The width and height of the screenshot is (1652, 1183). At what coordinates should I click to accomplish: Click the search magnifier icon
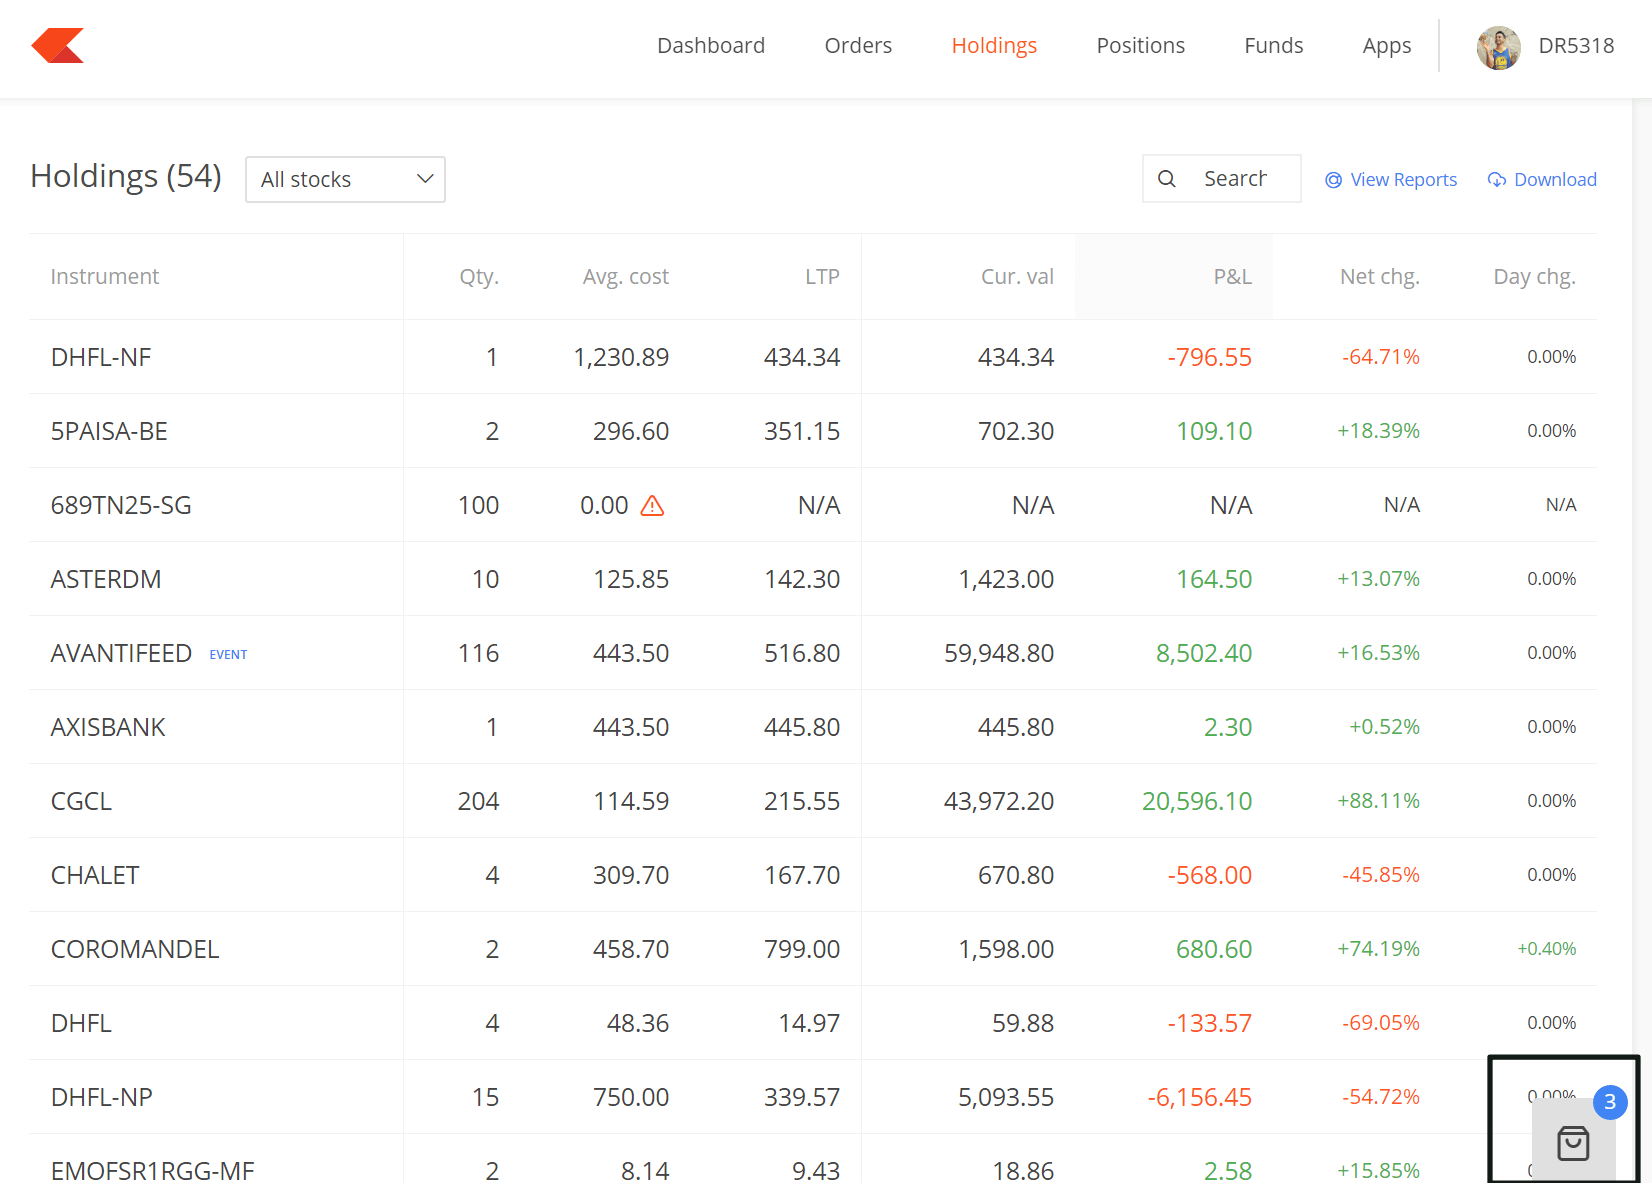pos(1166,179)
